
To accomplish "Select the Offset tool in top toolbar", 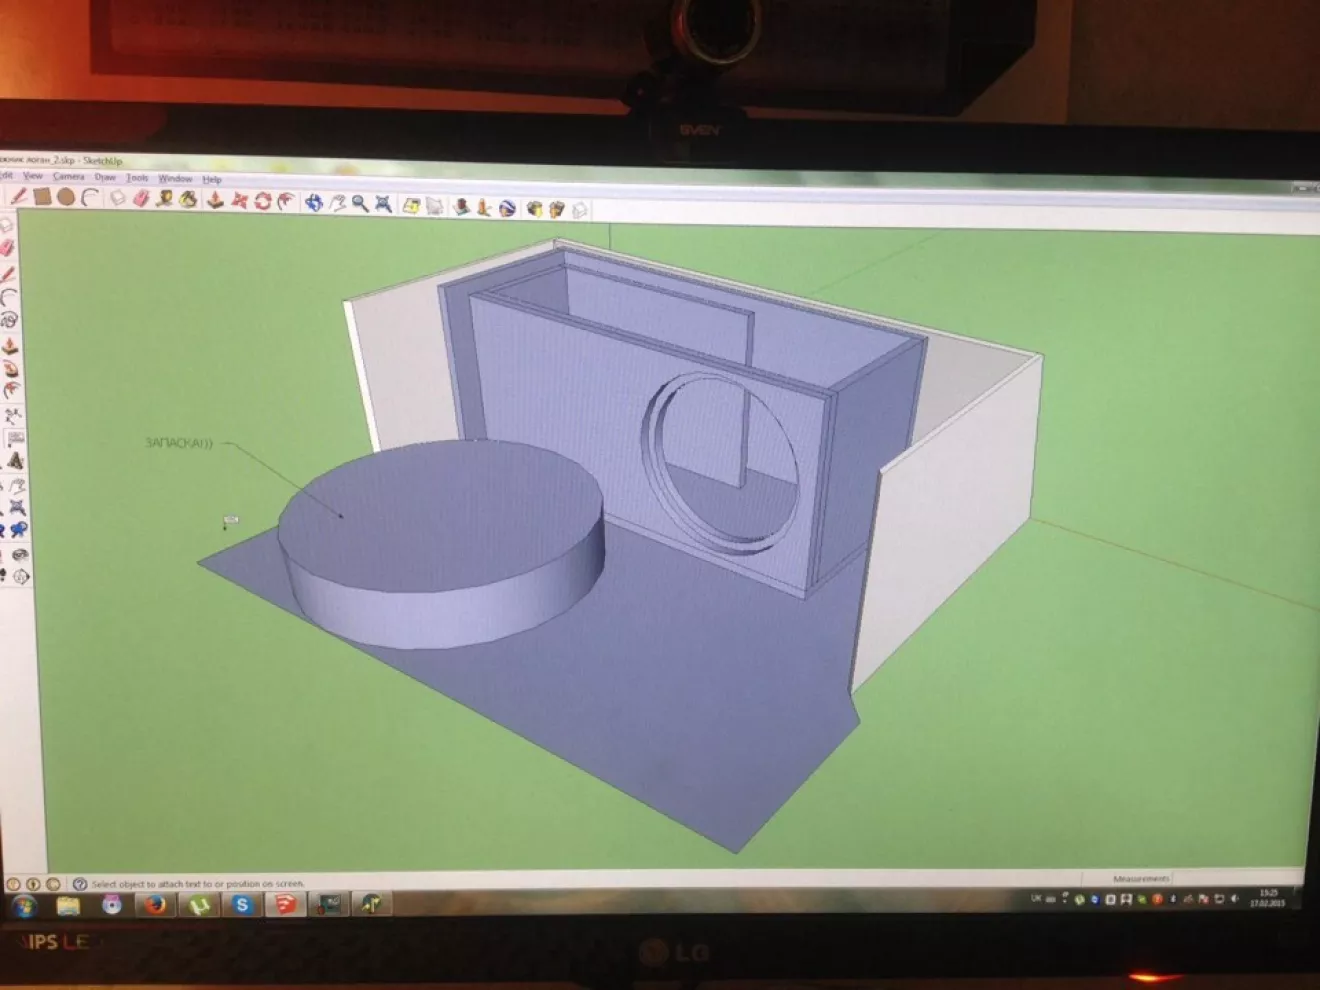I will tap(286, 202).
